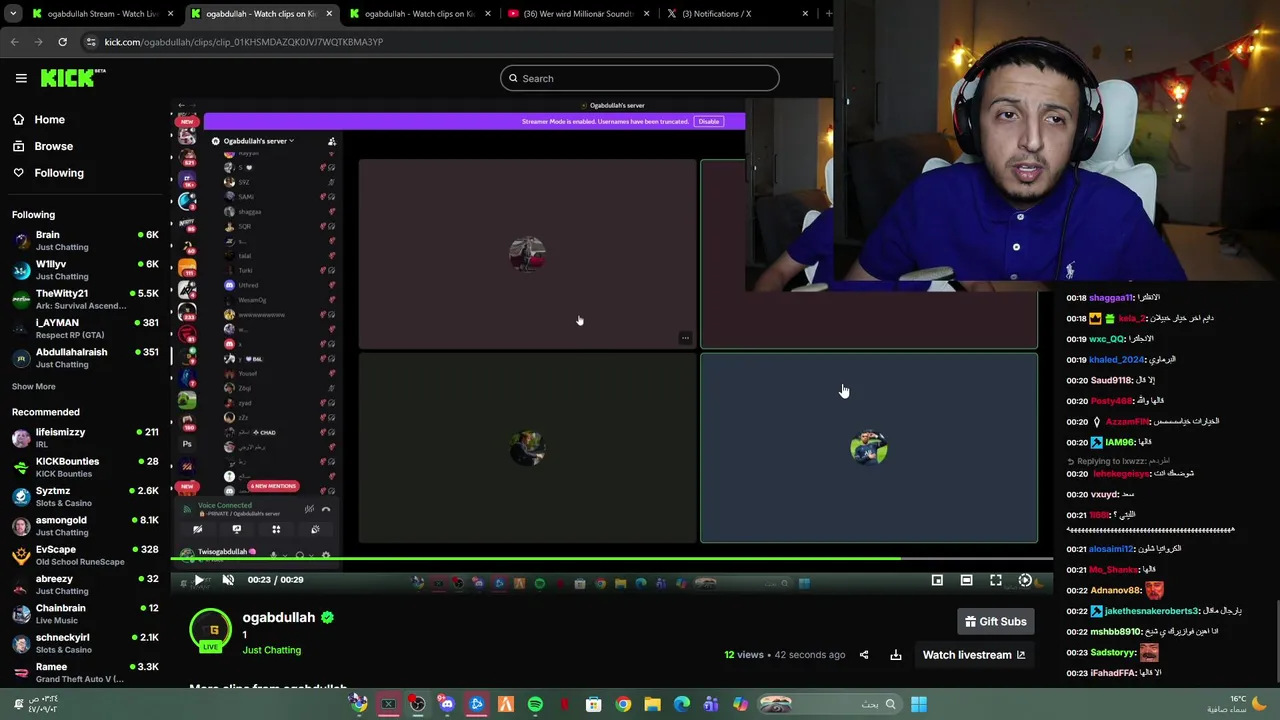Play the clip
Viewport: 1280px width, 720px height.
point(199,580)
